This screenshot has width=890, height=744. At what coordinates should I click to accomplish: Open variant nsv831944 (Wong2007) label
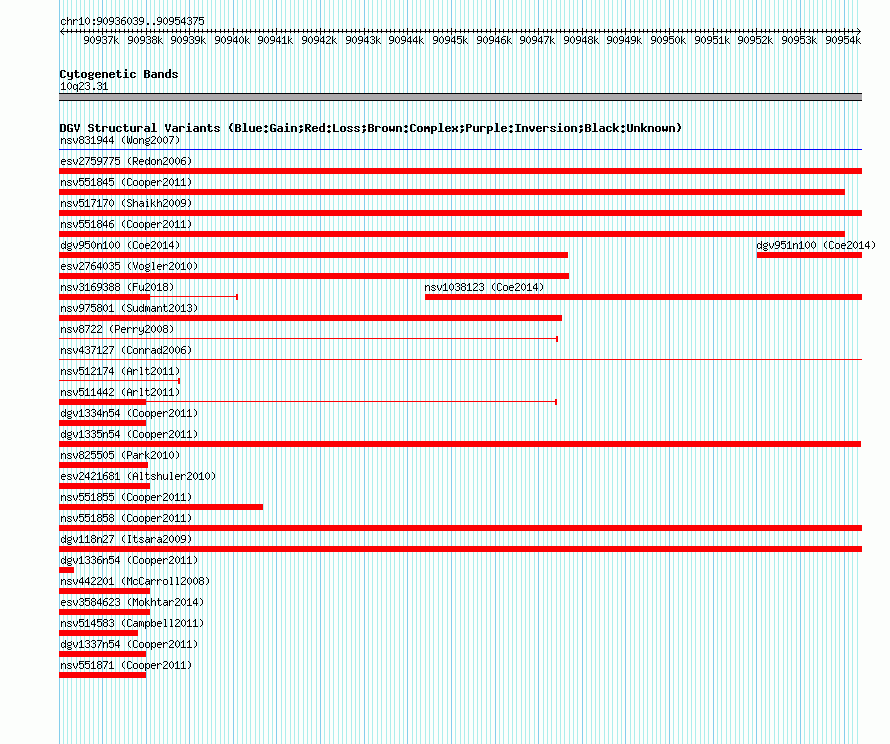point(120,140)
